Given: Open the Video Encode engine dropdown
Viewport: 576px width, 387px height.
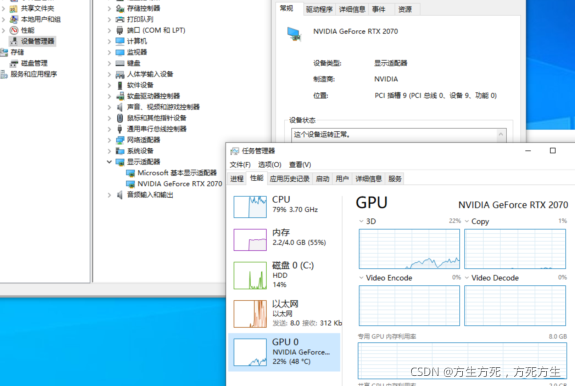Looking at the screenshot, I should tap(361, 278).
